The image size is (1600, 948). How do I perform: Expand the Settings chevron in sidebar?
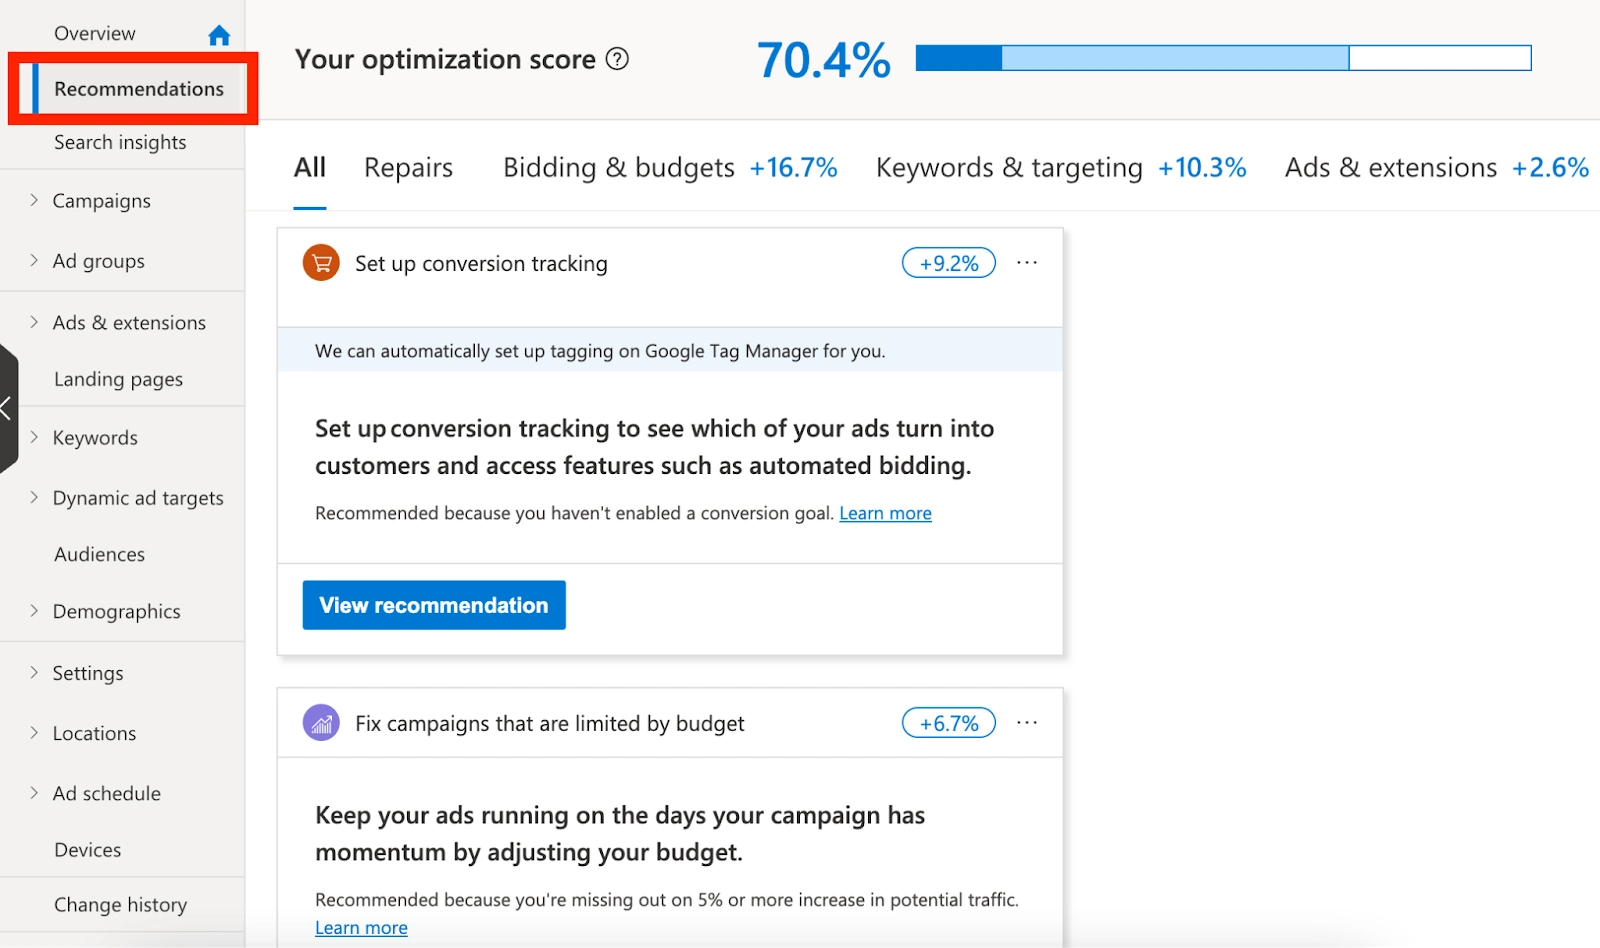tap(34, 672)
